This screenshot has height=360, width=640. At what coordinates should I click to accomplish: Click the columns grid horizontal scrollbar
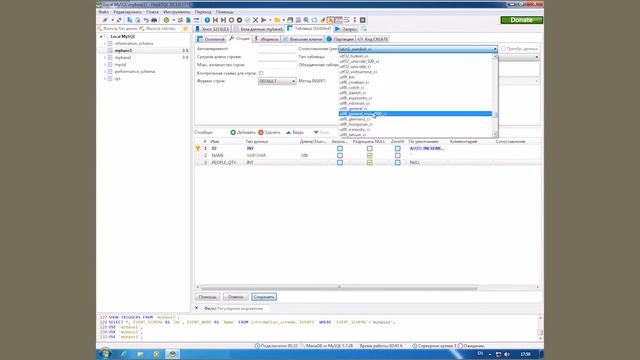point(339,287)
